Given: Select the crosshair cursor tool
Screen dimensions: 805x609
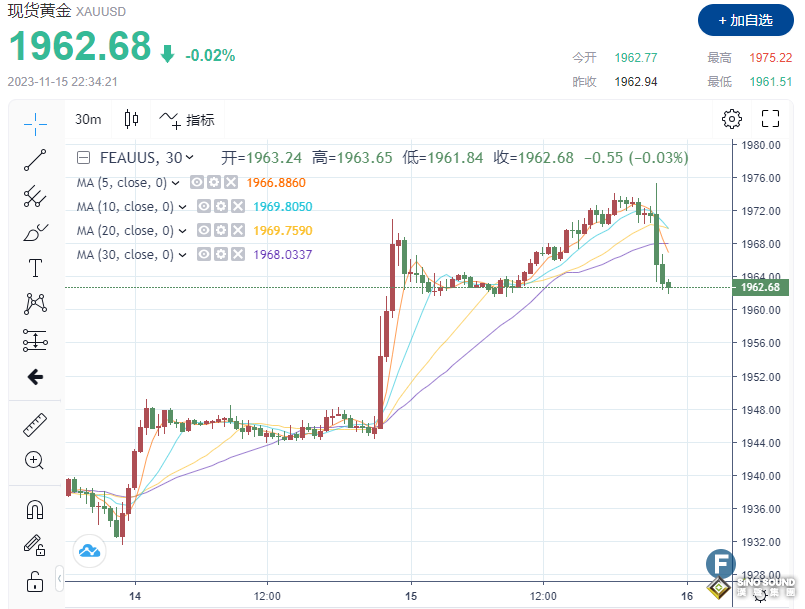Looking at the screenshot, I should [35, 124].
